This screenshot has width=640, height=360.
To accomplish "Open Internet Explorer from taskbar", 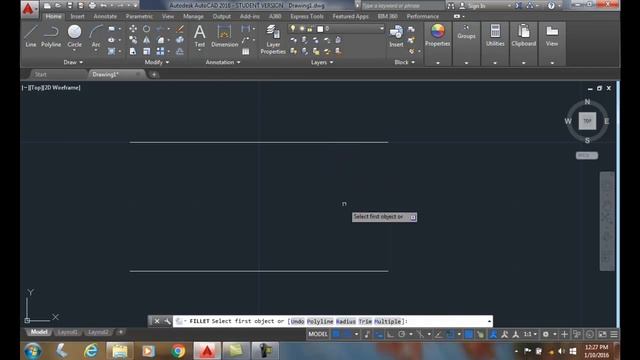I will (x=91, y=351).
